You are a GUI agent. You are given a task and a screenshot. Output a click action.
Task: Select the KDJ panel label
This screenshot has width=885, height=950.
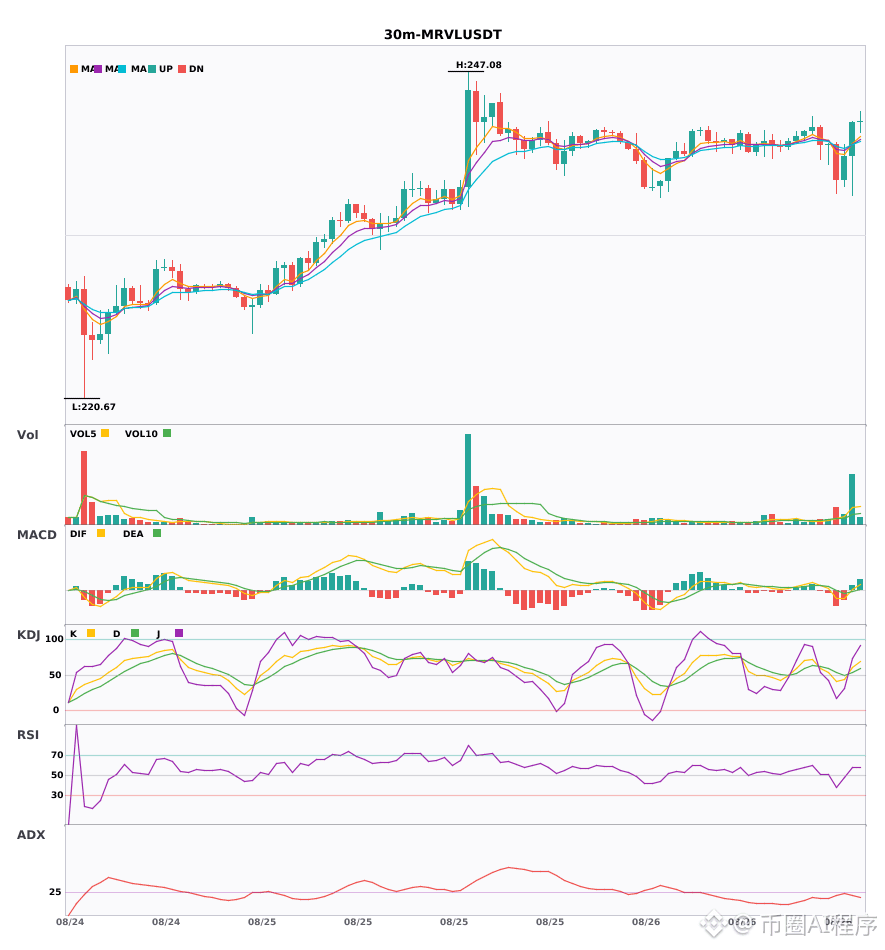click(28, 635)
